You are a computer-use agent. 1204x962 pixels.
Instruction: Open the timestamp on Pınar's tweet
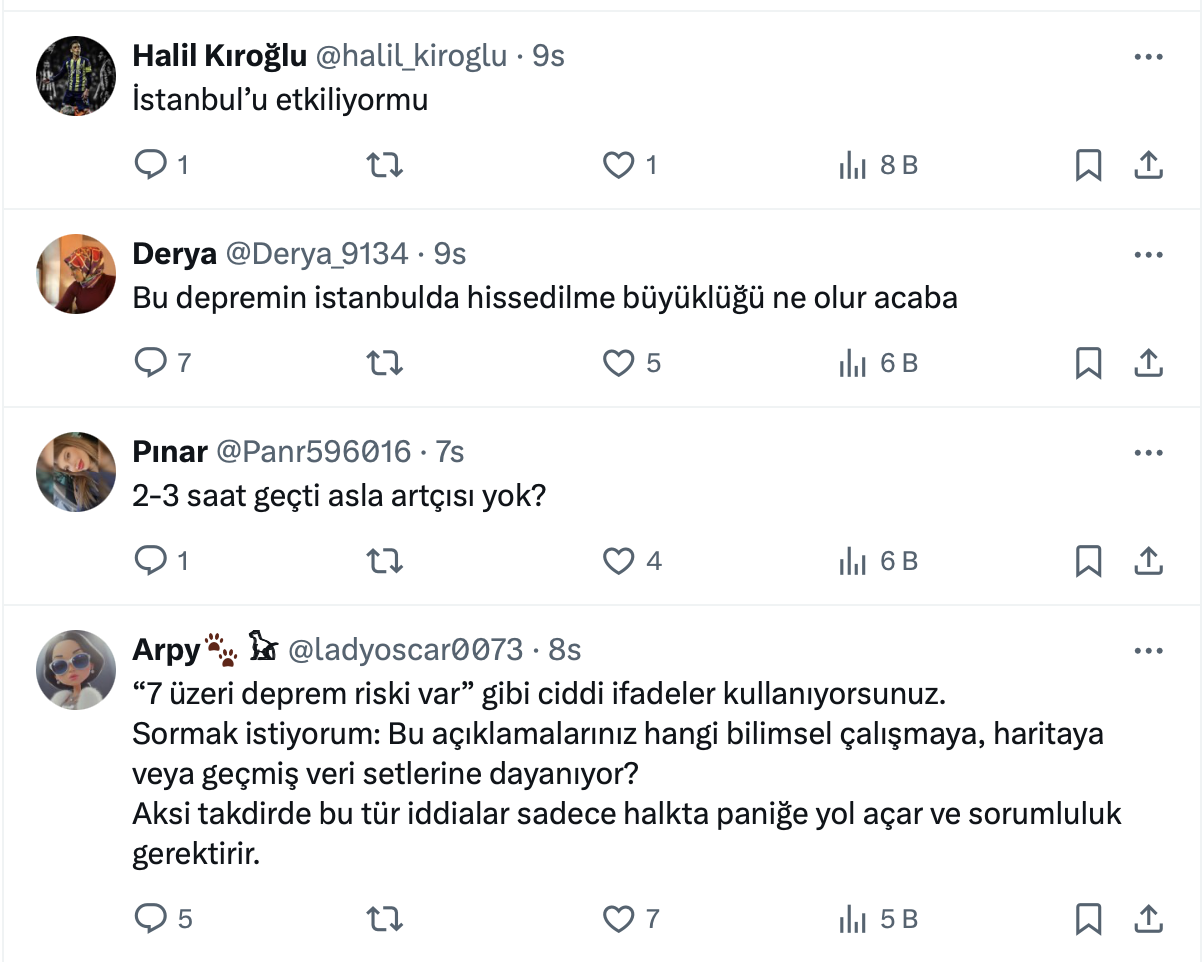[450, 452]
